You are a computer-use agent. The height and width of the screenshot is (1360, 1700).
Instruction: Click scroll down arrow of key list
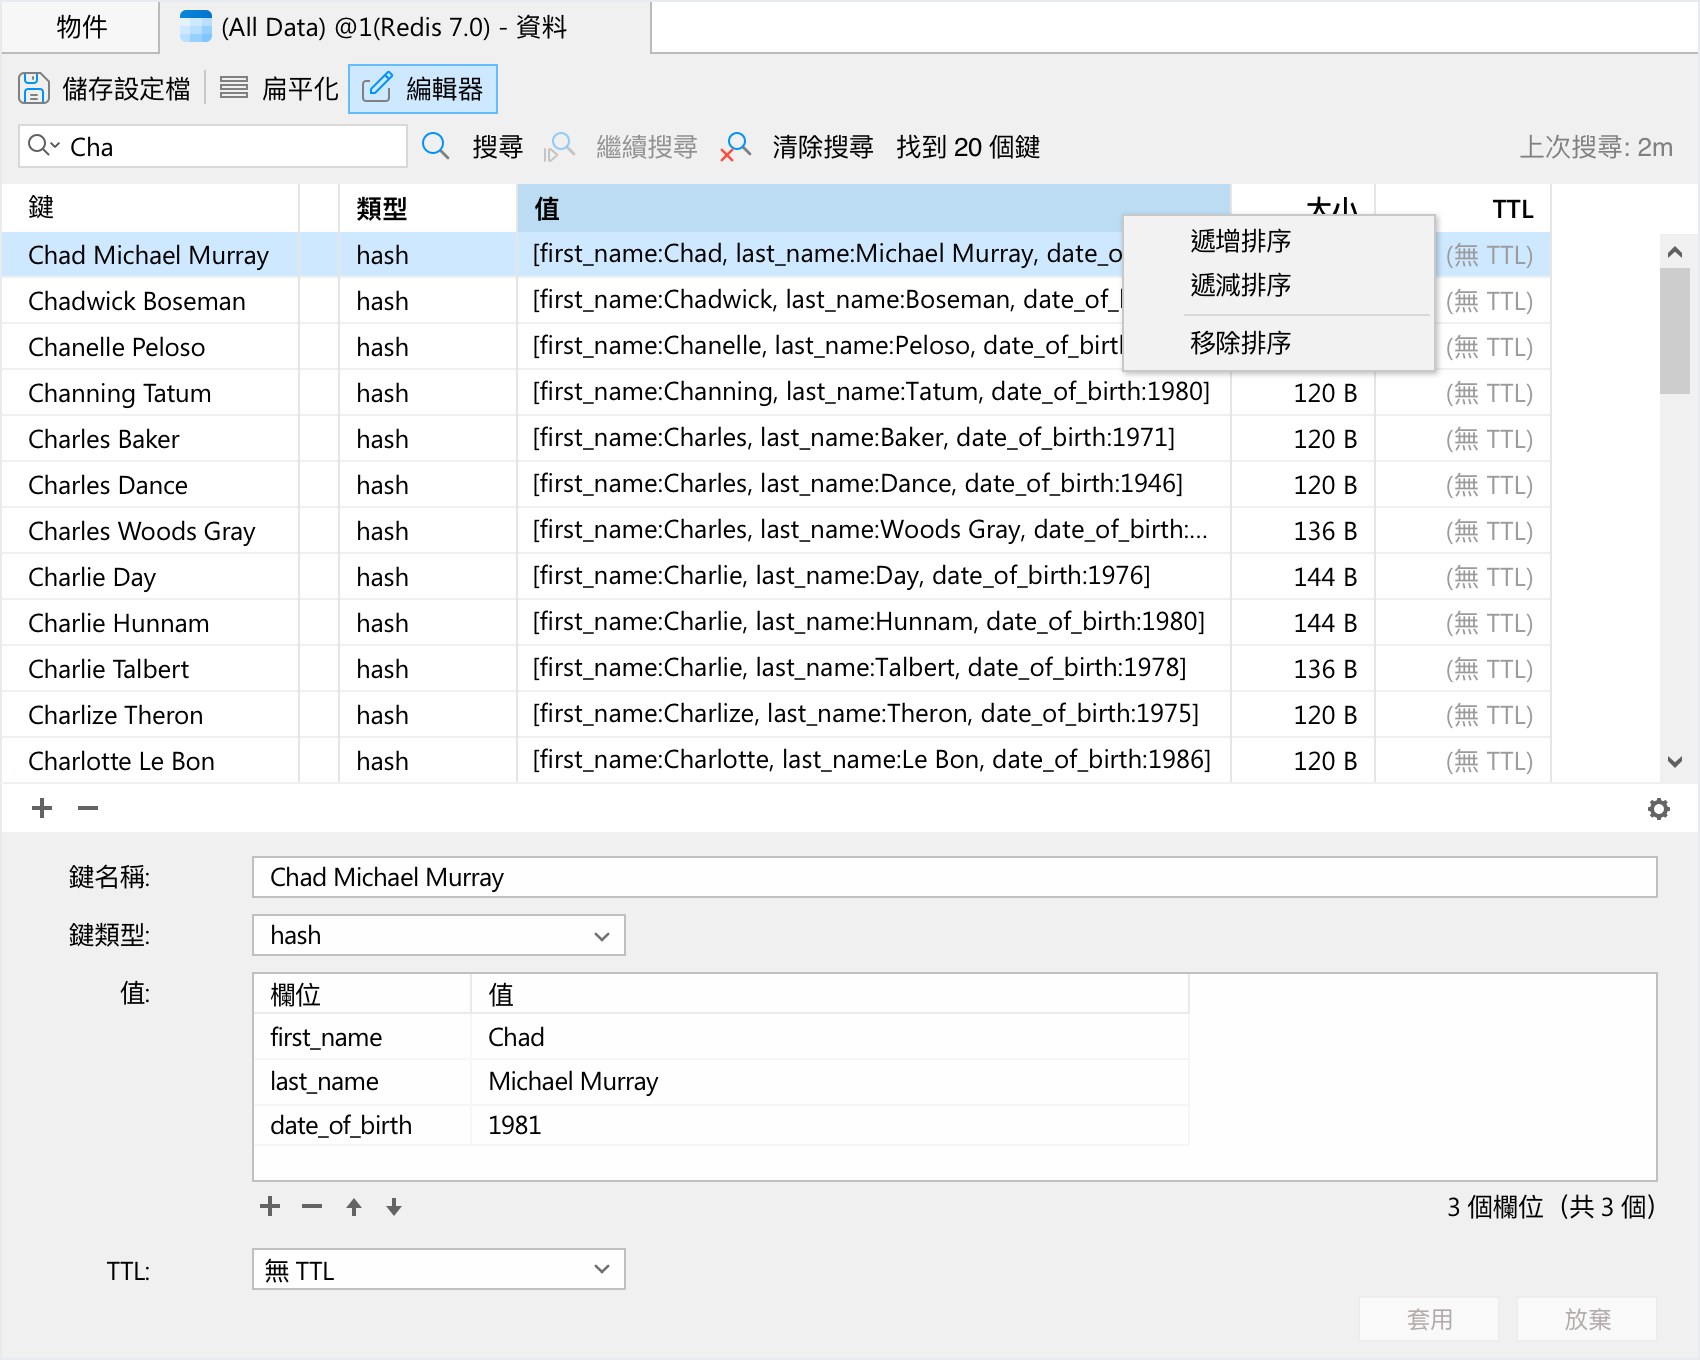[1675, 762]
